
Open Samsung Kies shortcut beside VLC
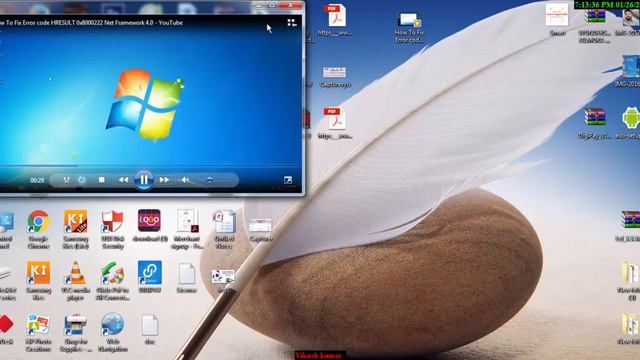[x=38, y=280]
